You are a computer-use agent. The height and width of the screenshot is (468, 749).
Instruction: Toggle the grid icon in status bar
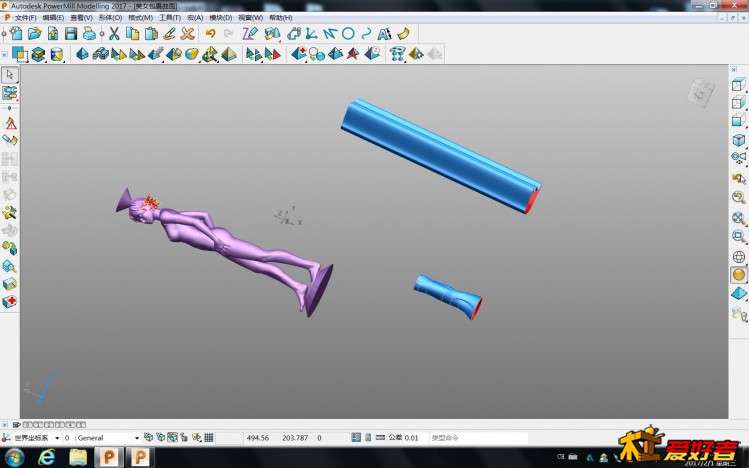[209, 437]
